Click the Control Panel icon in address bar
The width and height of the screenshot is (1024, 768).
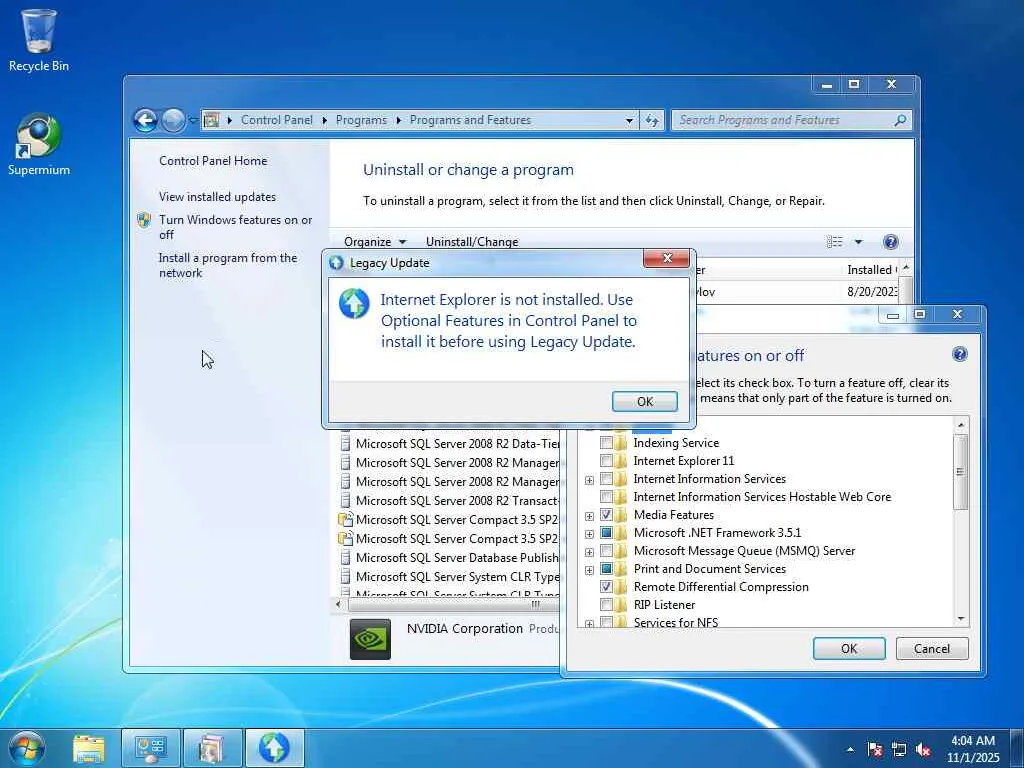[211, 120]
